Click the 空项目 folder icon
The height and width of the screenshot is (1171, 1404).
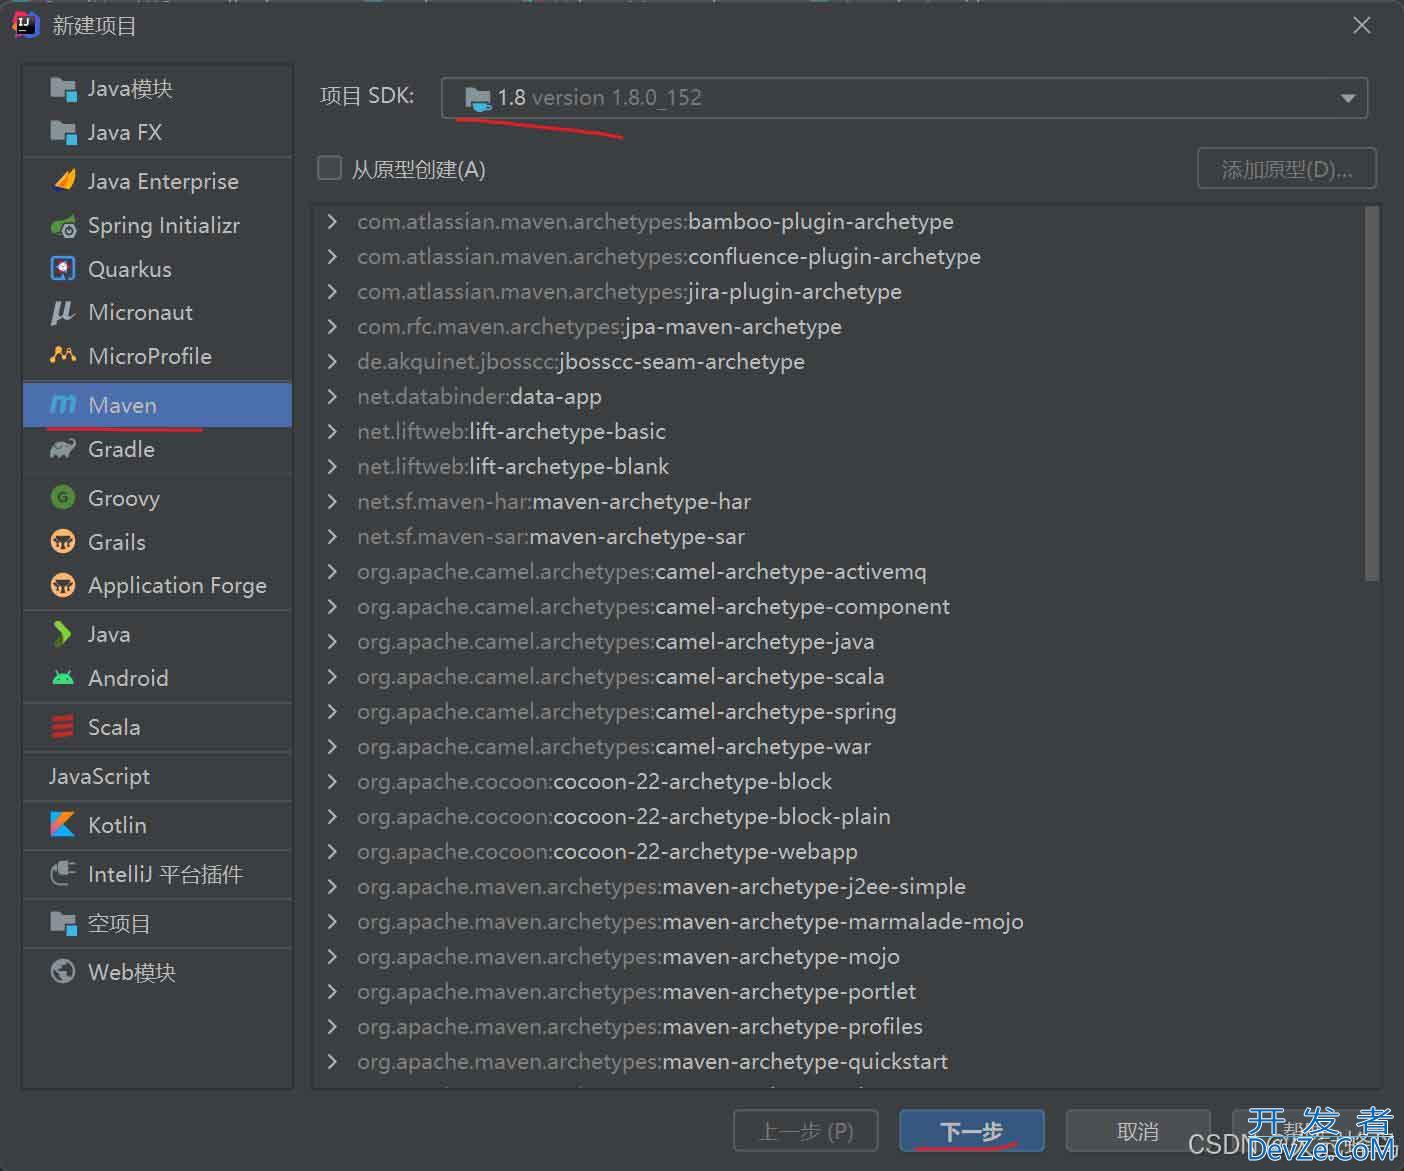(x=63, y=923)
